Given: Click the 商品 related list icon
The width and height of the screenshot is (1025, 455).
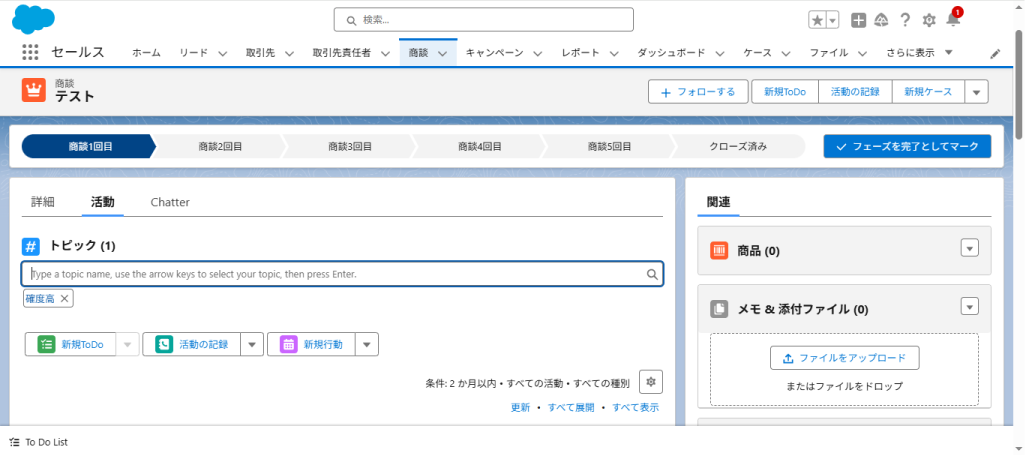Looking at the screenshot, I should coord(719,250).
